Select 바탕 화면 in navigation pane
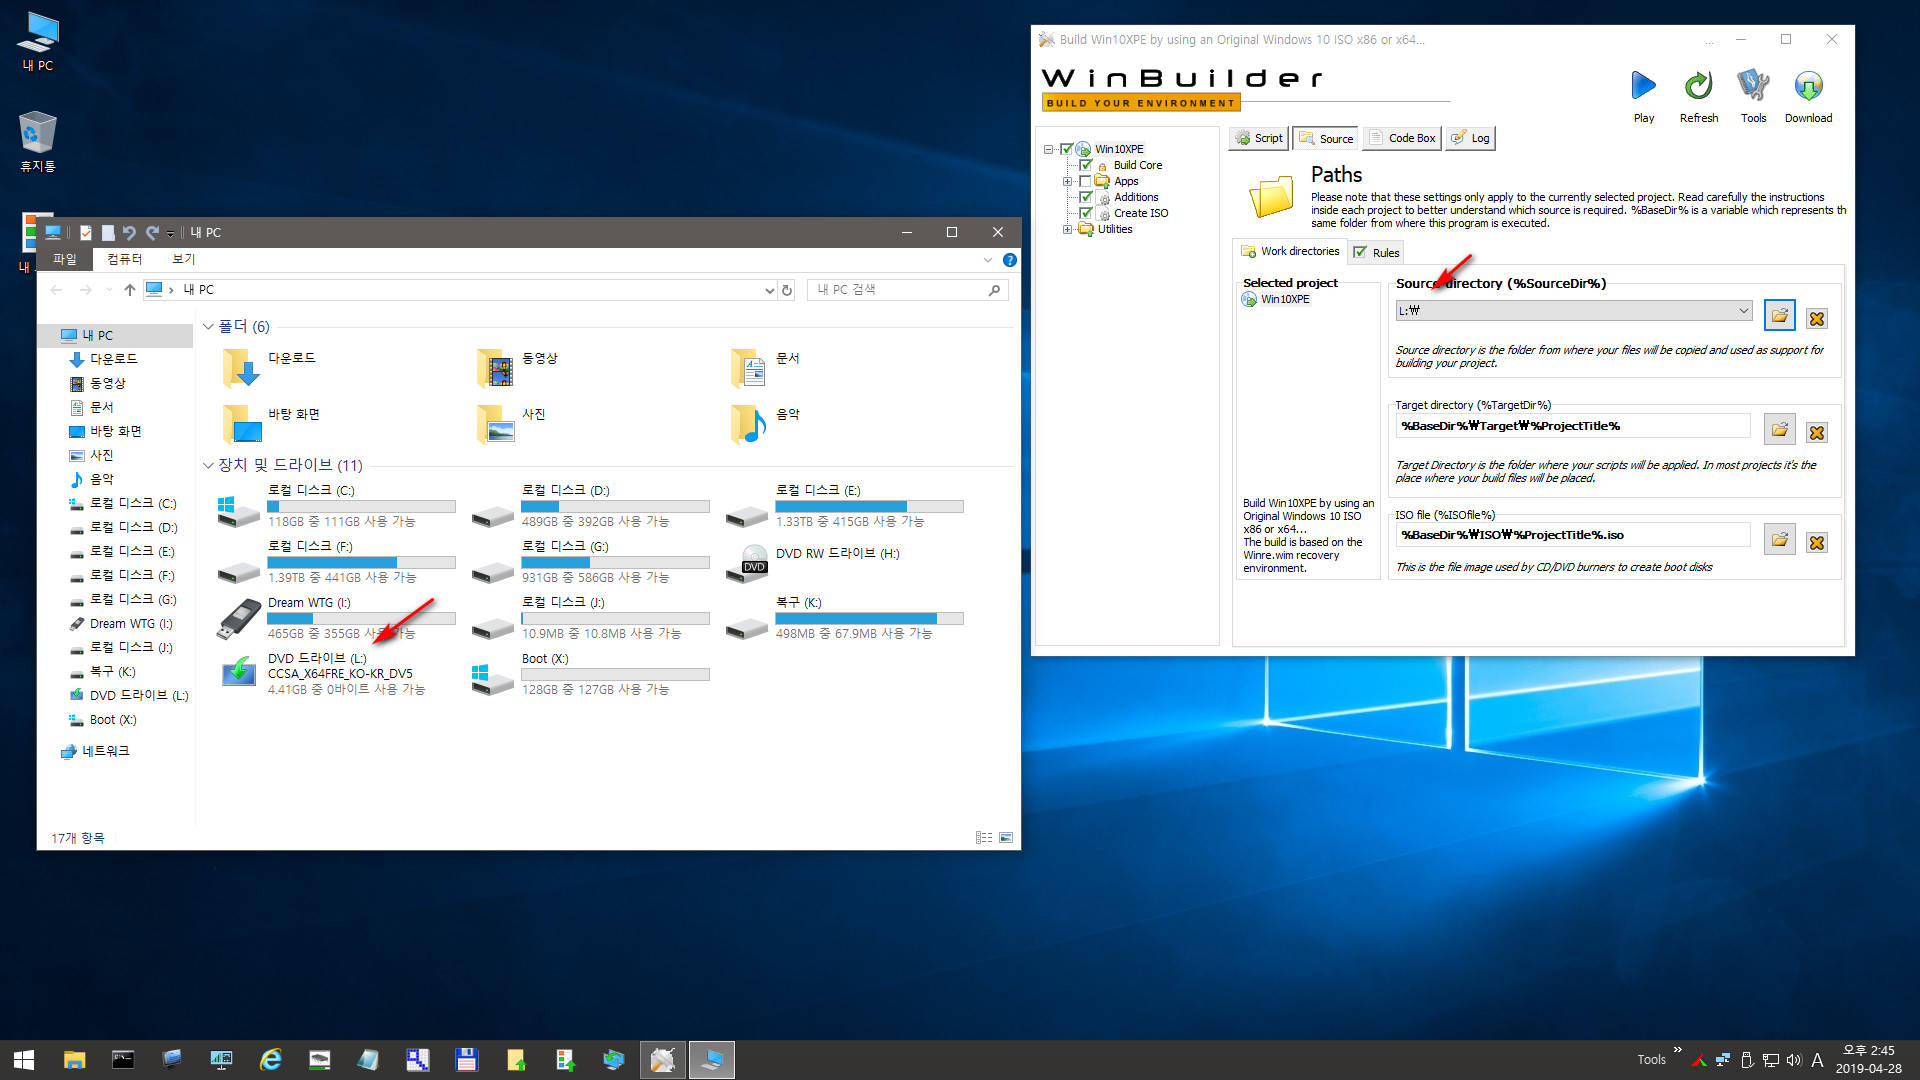The height and width of the screenshot is (1080, 1920). pyautogui.click(x=106, y=432)
